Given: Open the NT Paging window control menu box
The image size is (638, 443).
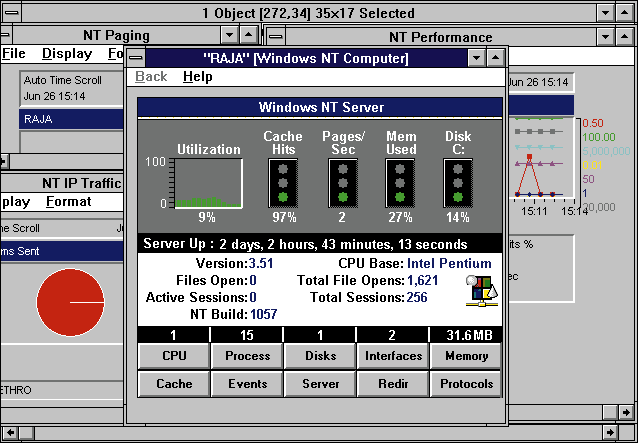Looking at the screenshot, I should (x=6, y=35).
